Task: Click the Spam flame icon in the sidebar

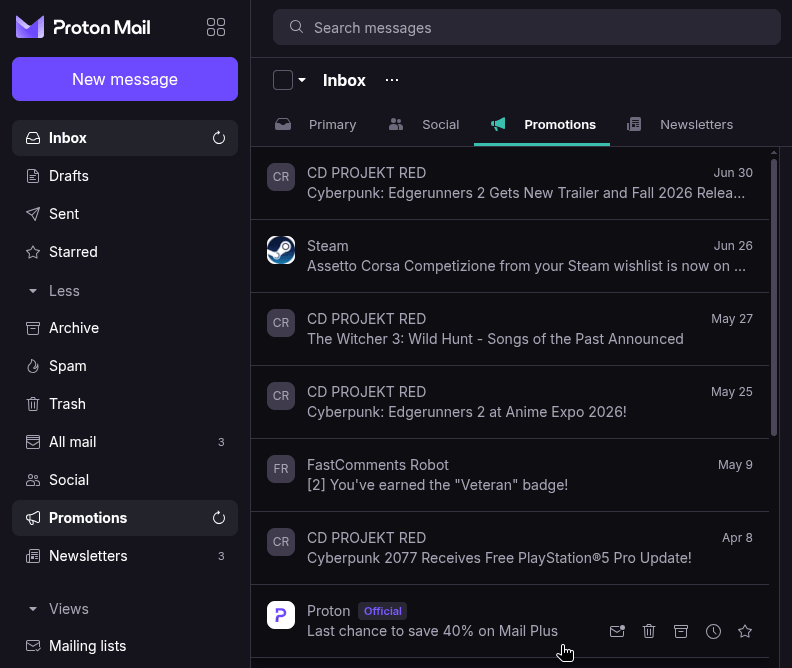Action: click(33, 366)
